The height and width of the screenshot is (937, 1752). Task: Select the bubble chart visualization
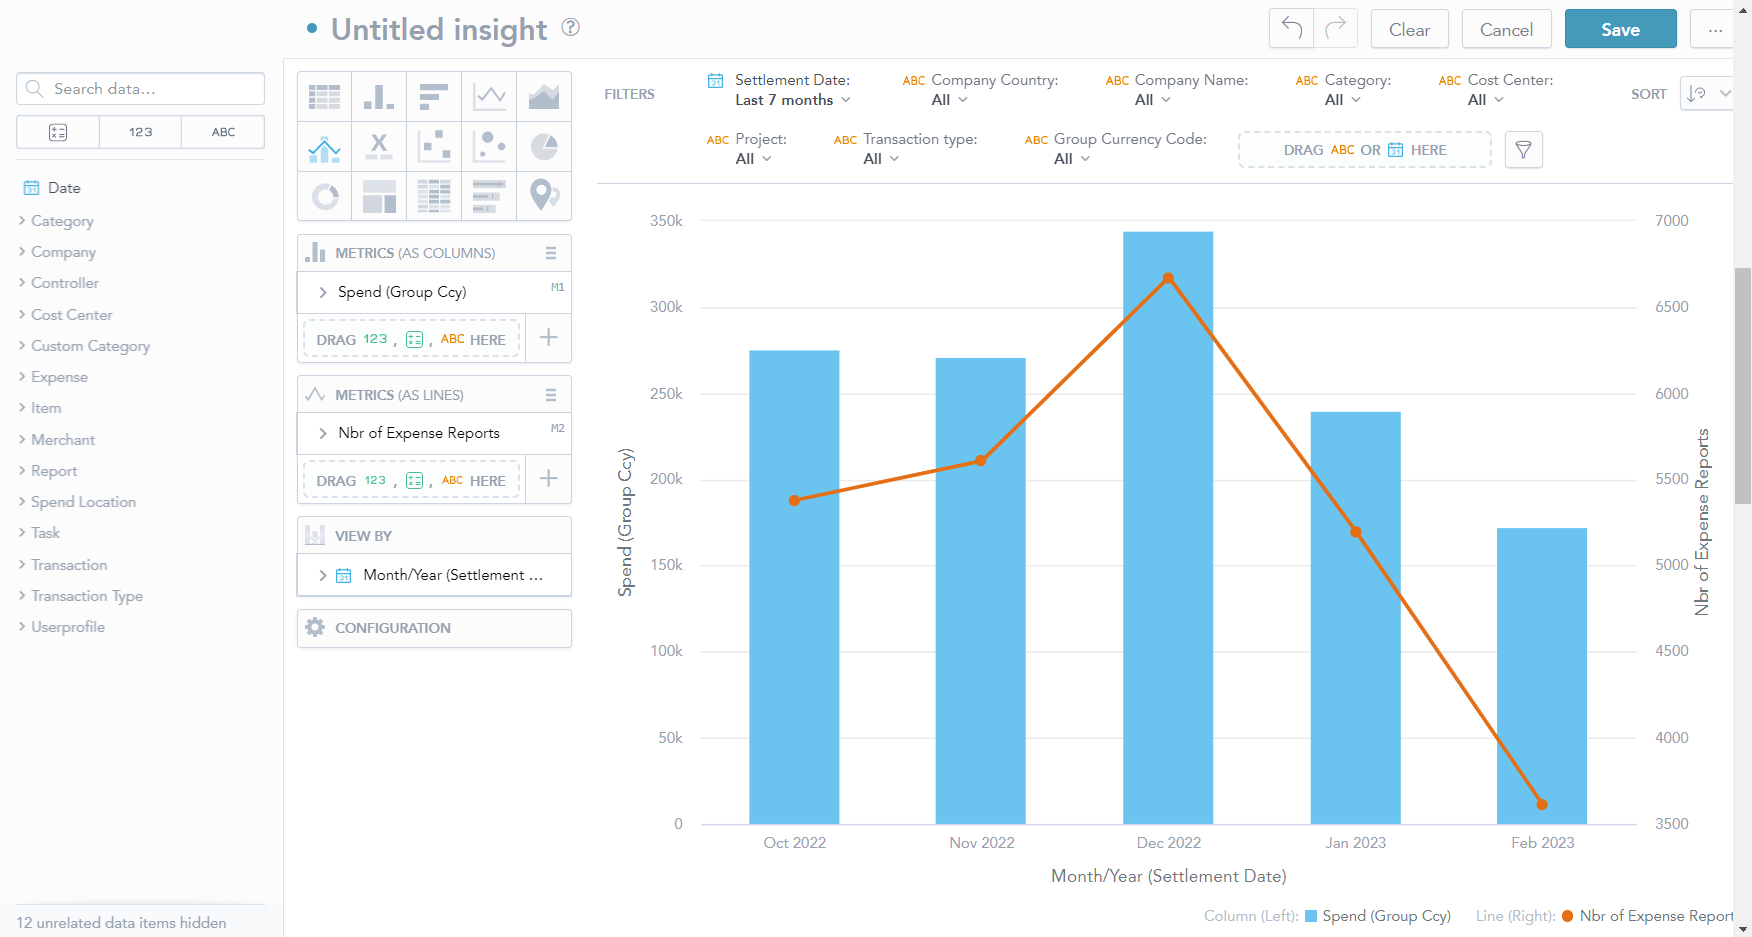coord(489,146)
